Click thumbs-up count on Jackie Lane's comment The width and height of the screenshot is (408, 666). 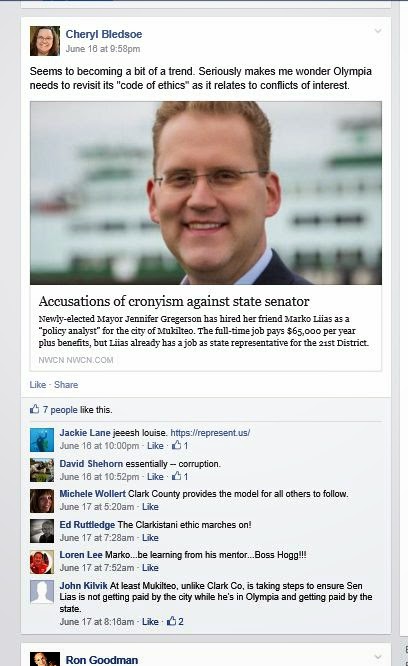pyautogui.click(x=180, y=446)
